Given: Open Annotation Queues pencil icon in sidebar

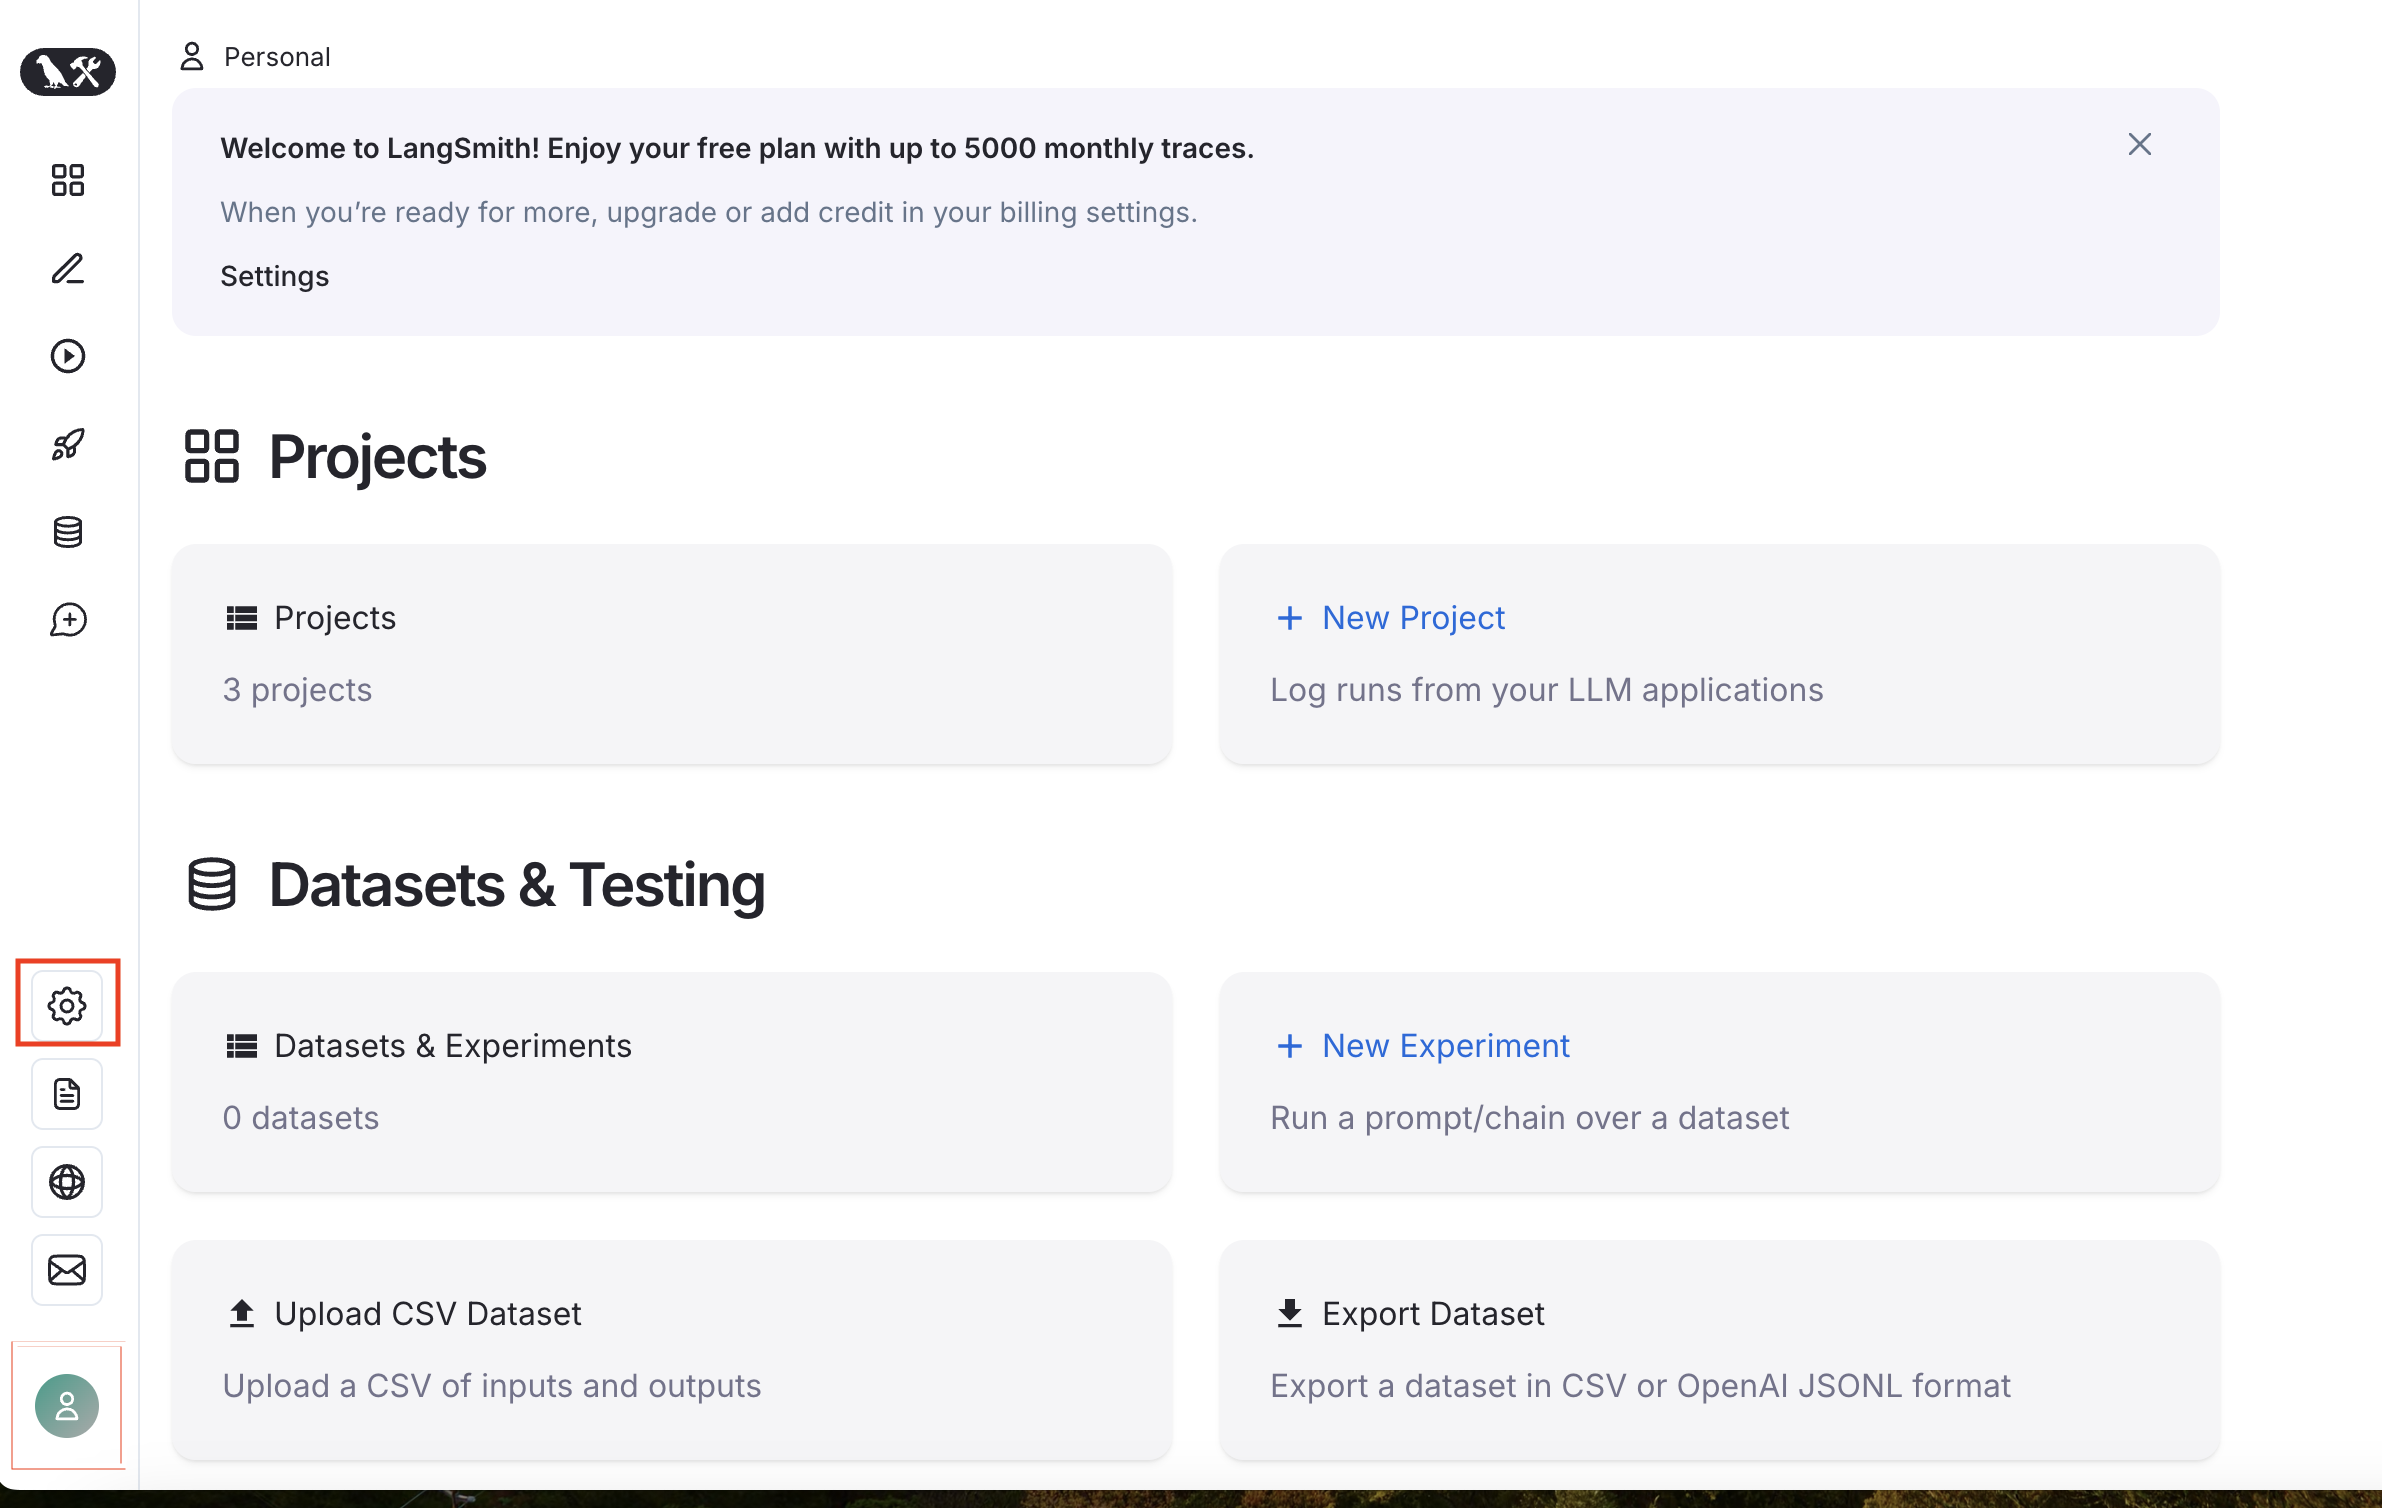Looking at the screenshot, I should [x=68, y=268].
